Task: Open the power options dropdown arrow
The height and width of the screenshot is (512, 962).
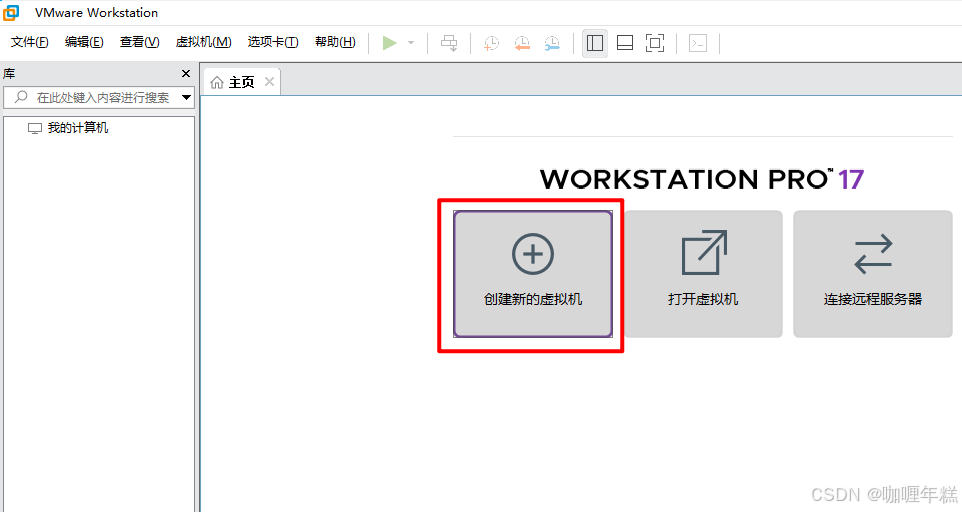Action: 411,43
